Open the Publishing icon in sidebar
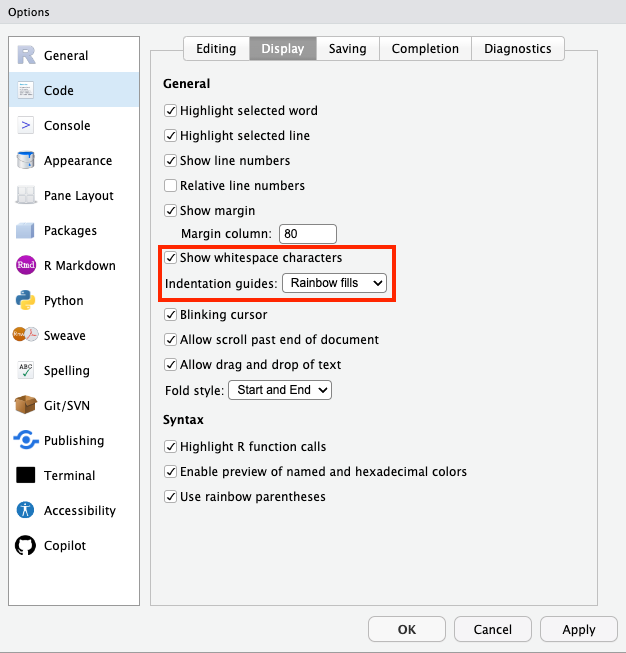Screen dimensions: 626x653 click(x=26, y=441)
